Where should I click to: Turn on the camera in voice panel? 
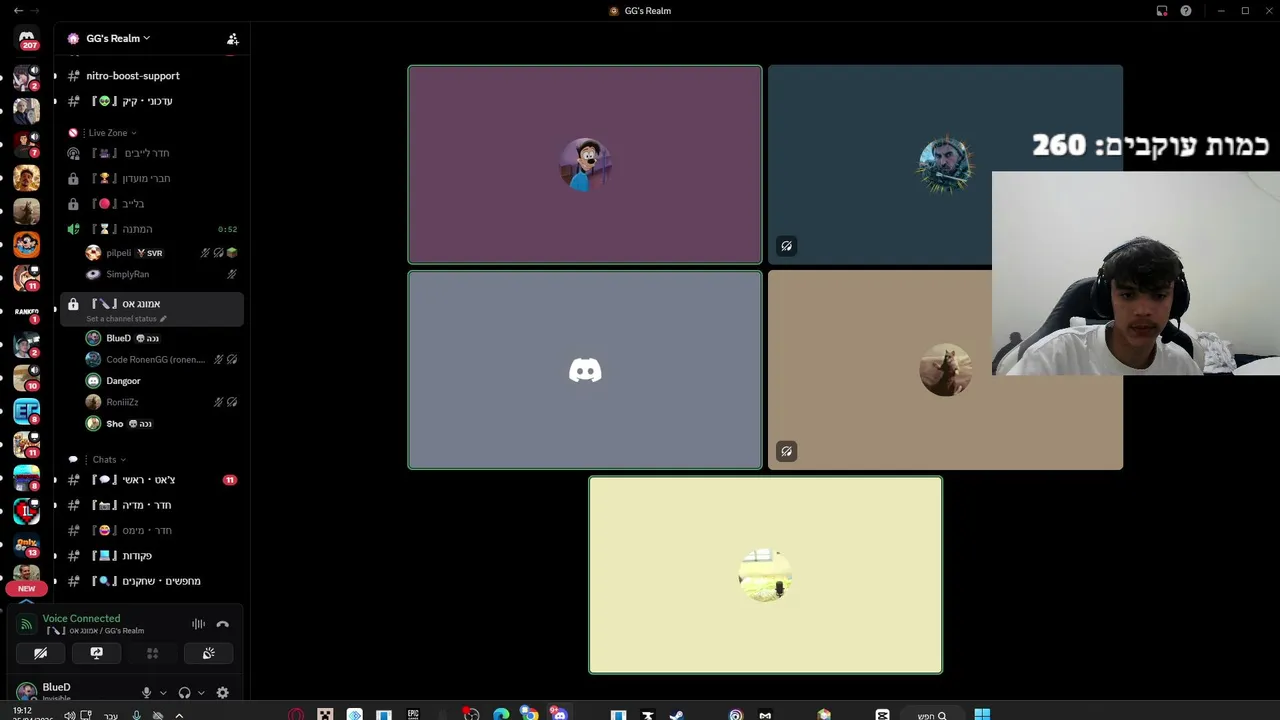point(41,653)
